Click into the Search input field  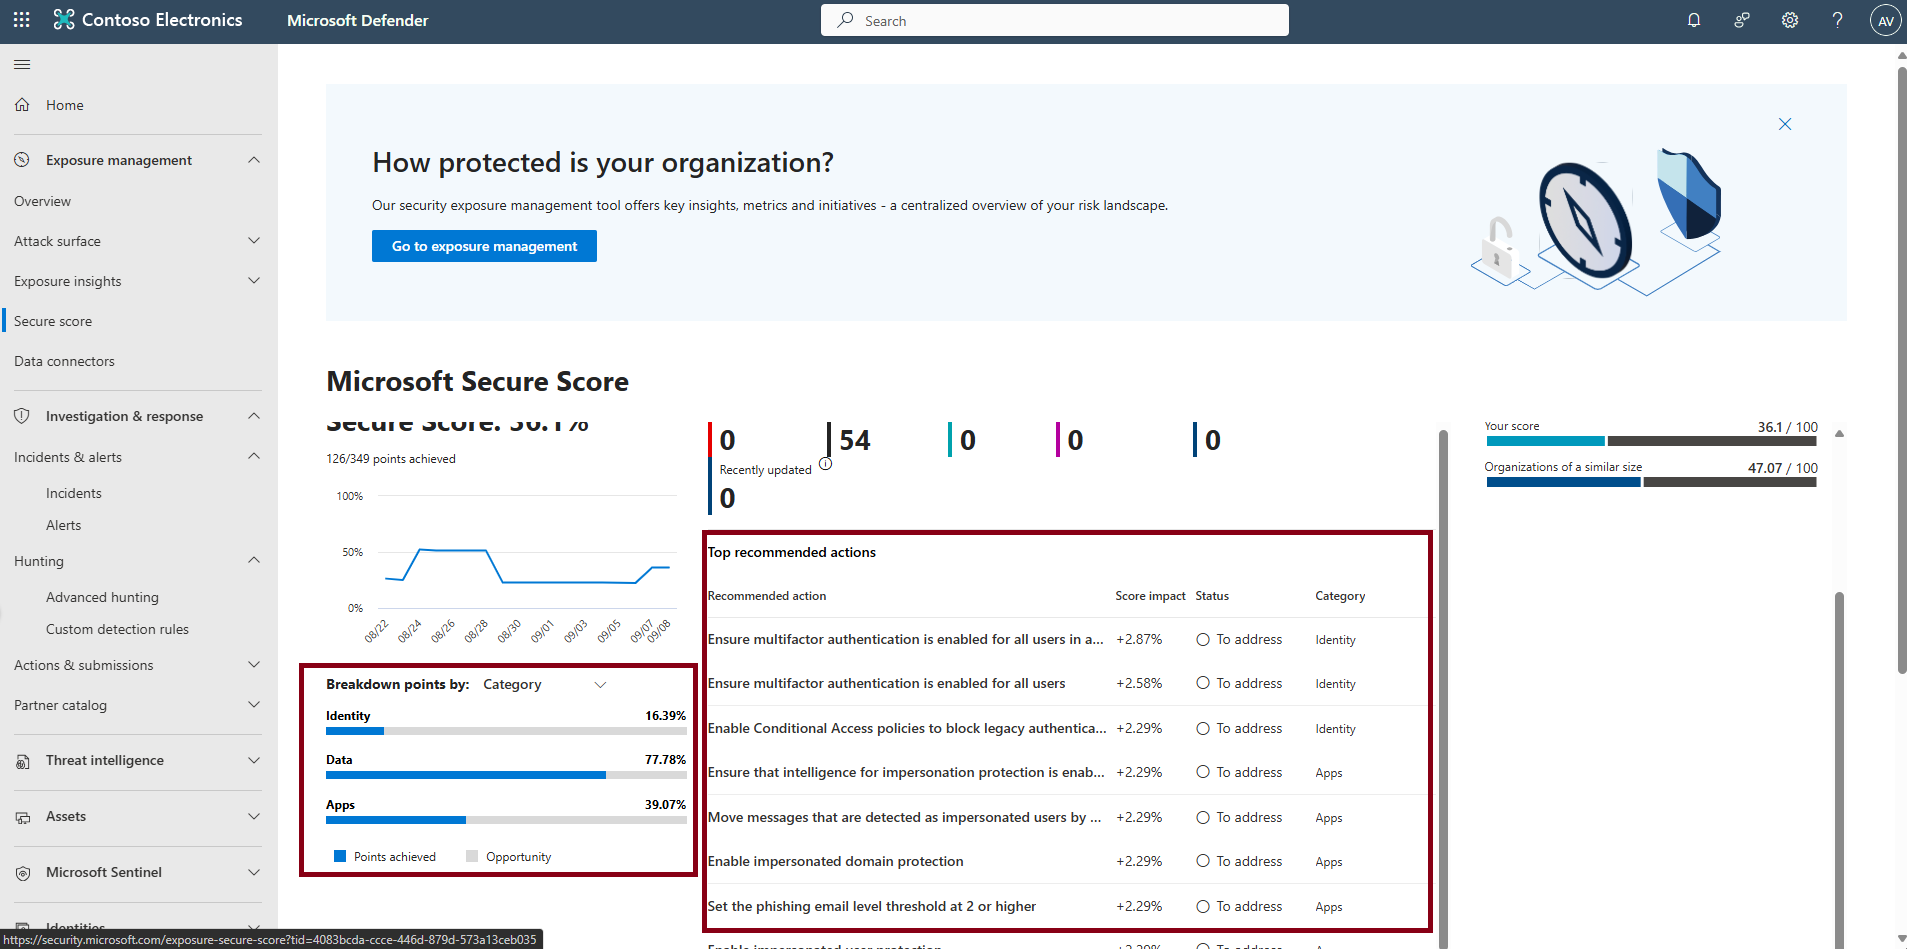click(x=1055, y=20)
